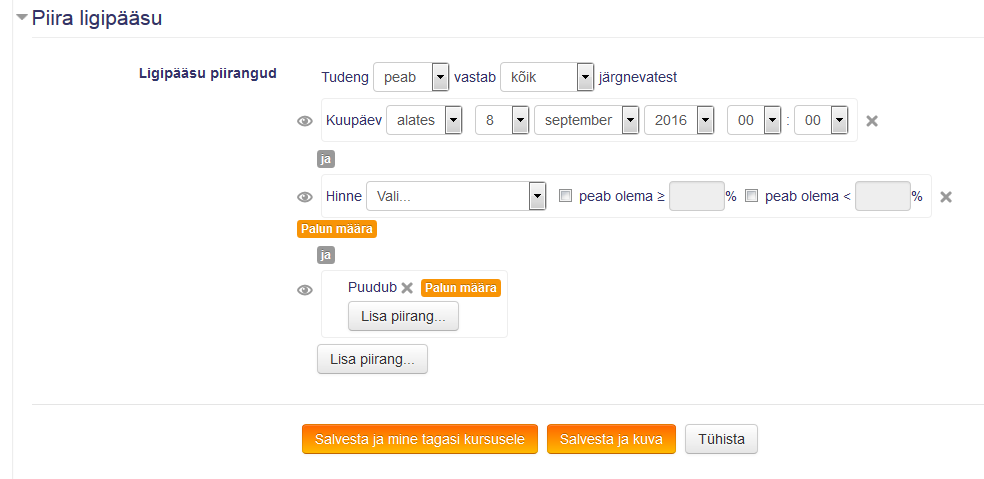Open the 'alates' date direction dropdown
984x479 pixels.
(x=424, y=120)
